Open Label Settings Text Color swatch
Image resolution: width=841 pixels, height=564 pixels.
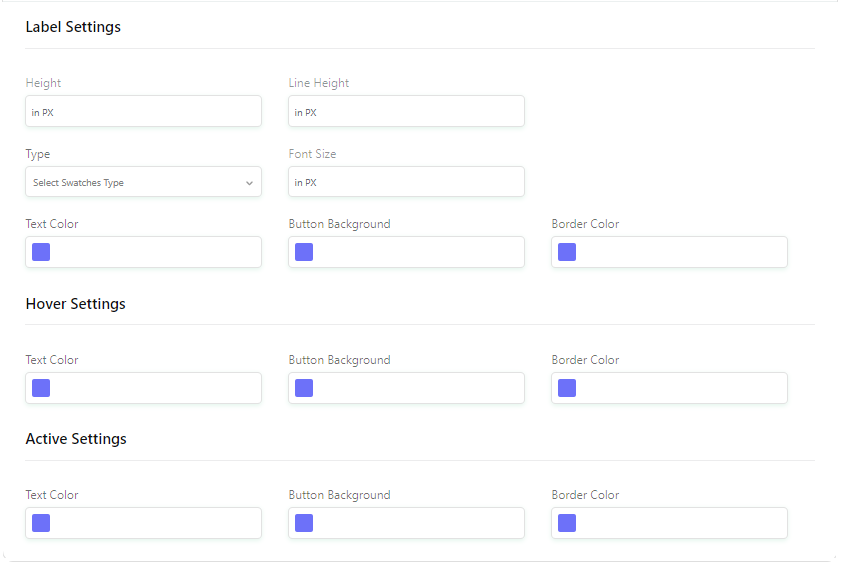[x=41, y=252]
